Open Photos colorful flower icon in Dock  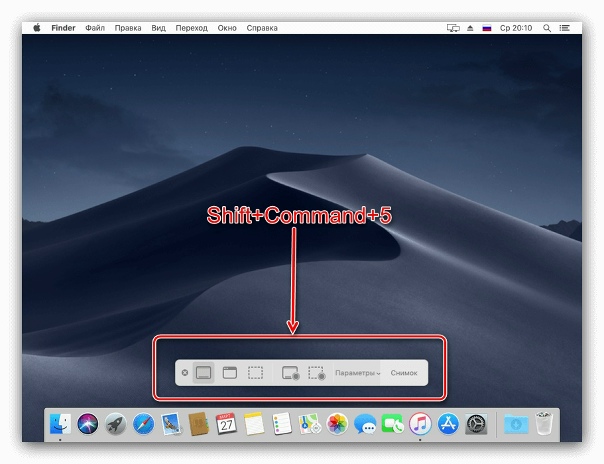click(337, 424)
